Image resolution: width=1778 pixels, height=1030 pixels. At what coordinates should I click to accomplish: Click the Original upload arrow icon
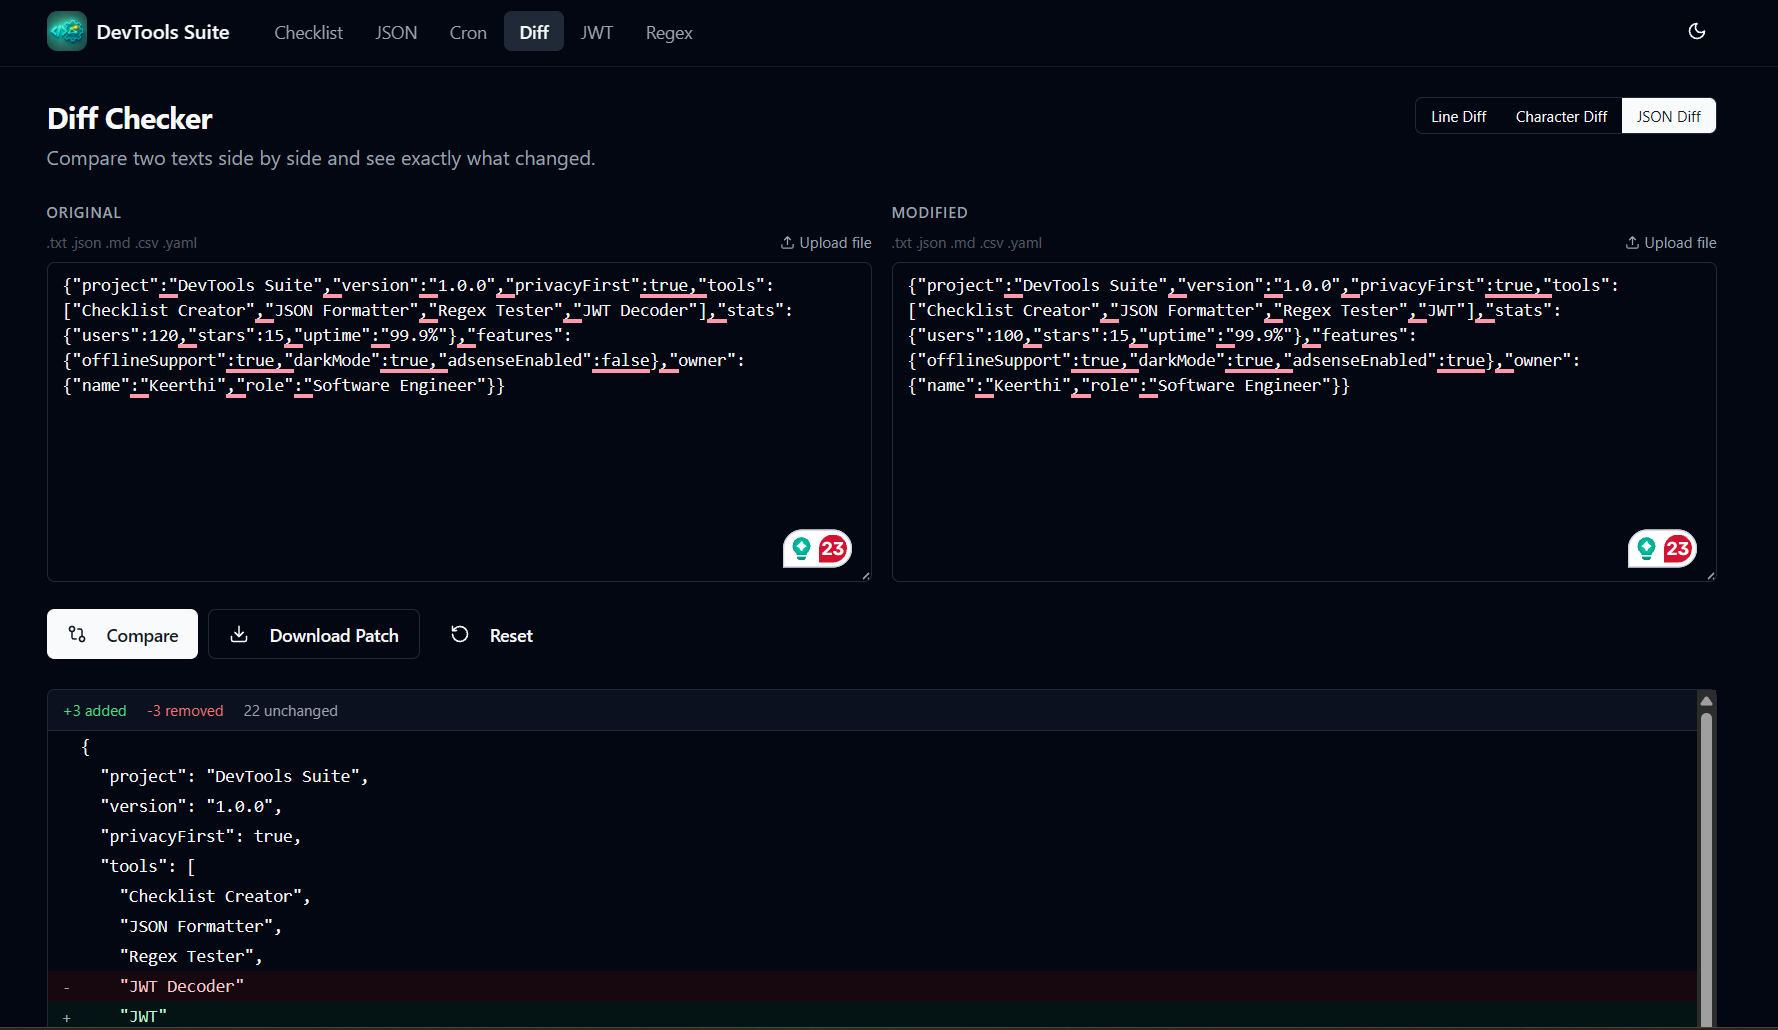pos(788,243)
